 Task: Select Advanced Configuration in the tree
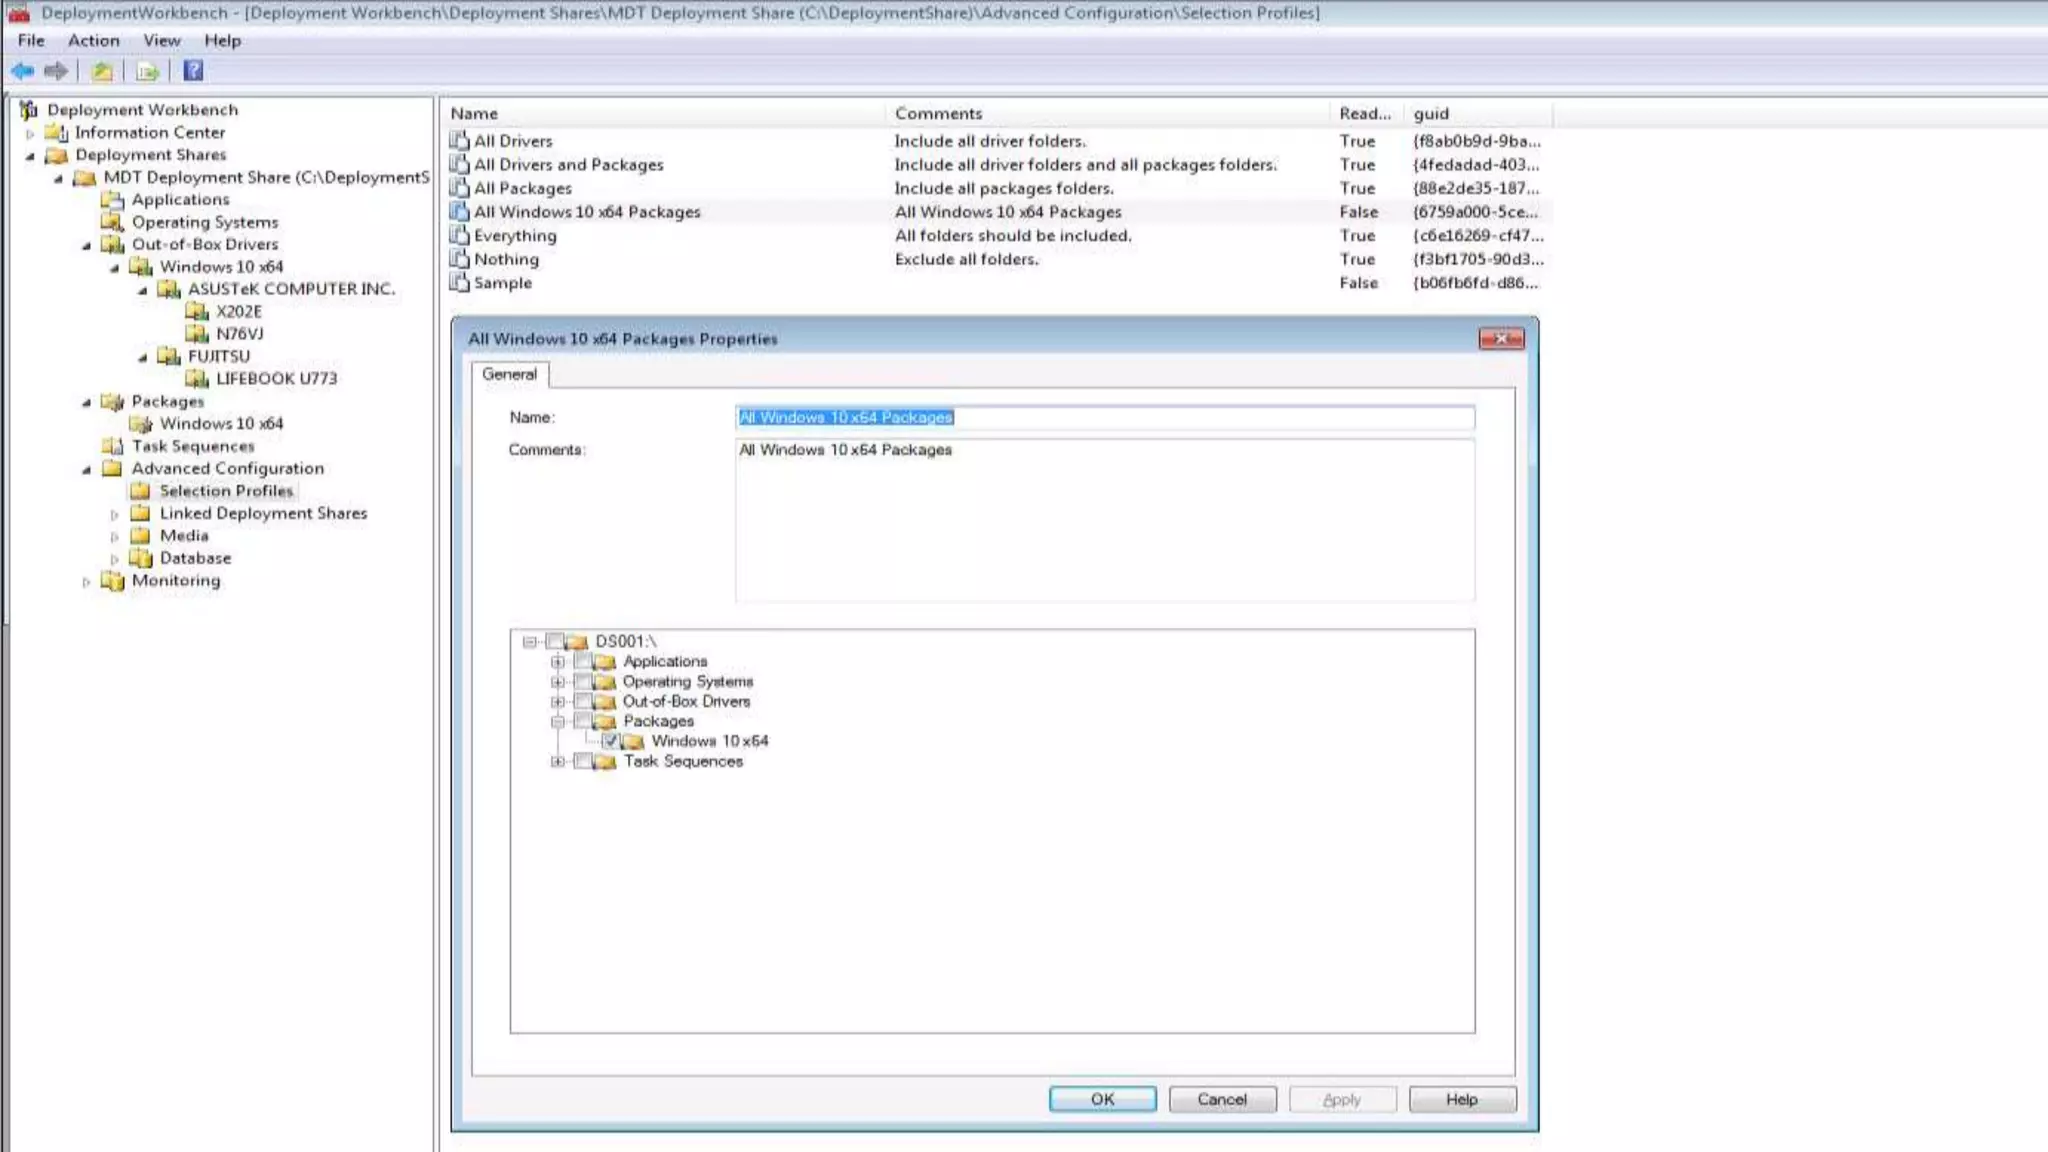227,468
